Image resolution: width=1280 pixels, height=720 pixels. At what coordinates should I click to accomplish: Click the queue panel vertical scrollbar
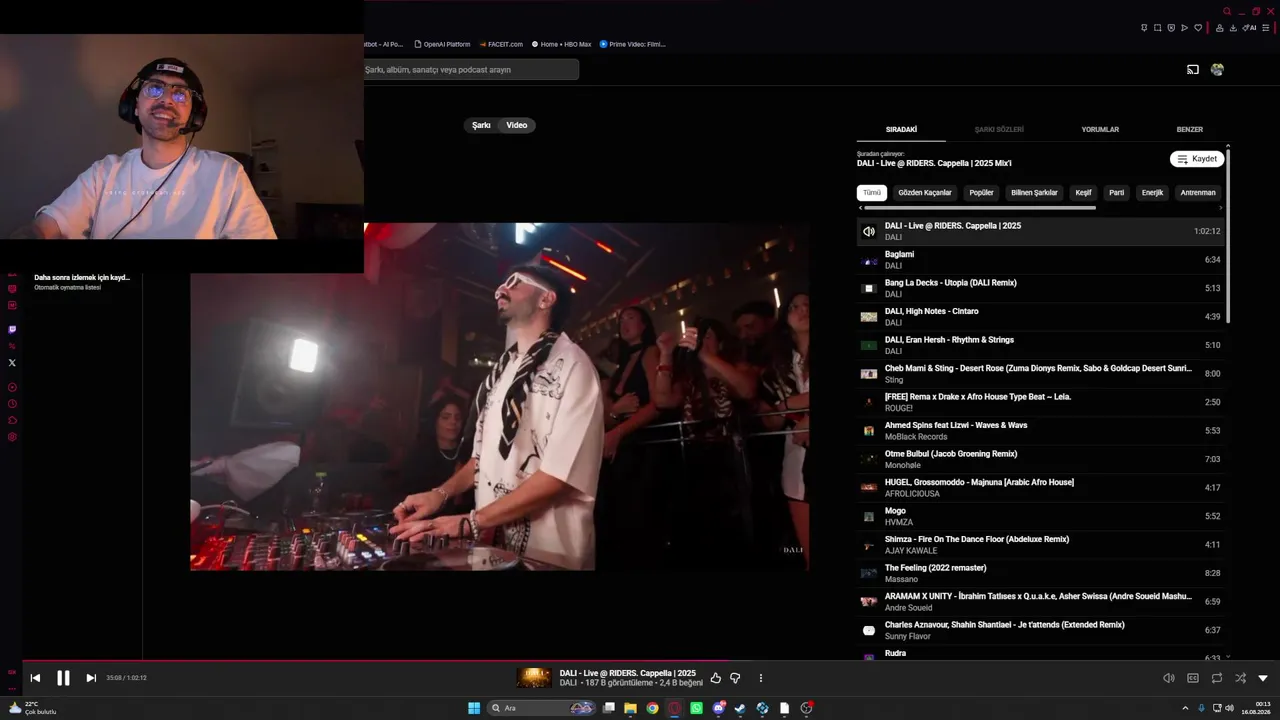(1228, 235)
